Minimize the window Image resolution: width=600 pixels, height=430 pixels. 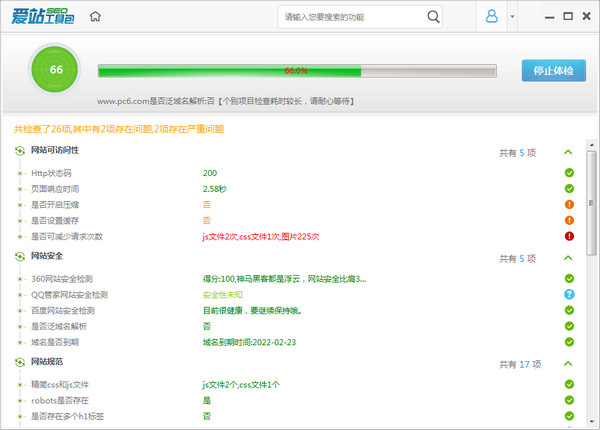549,17
